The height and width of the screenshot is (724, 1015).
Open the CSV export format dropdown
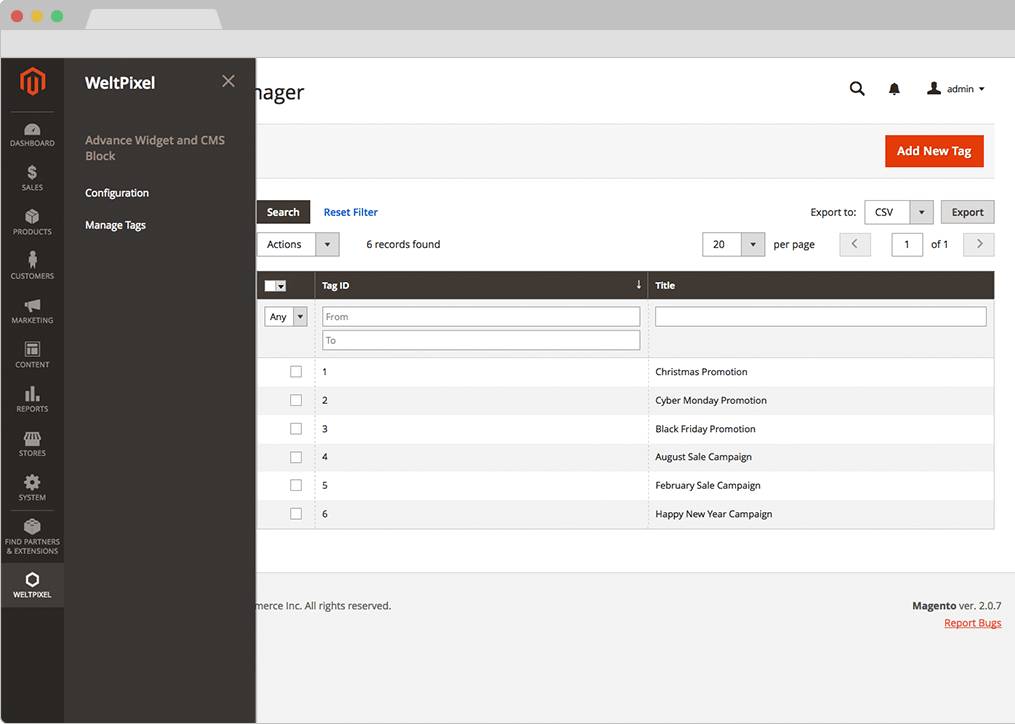tap(898, 212)
